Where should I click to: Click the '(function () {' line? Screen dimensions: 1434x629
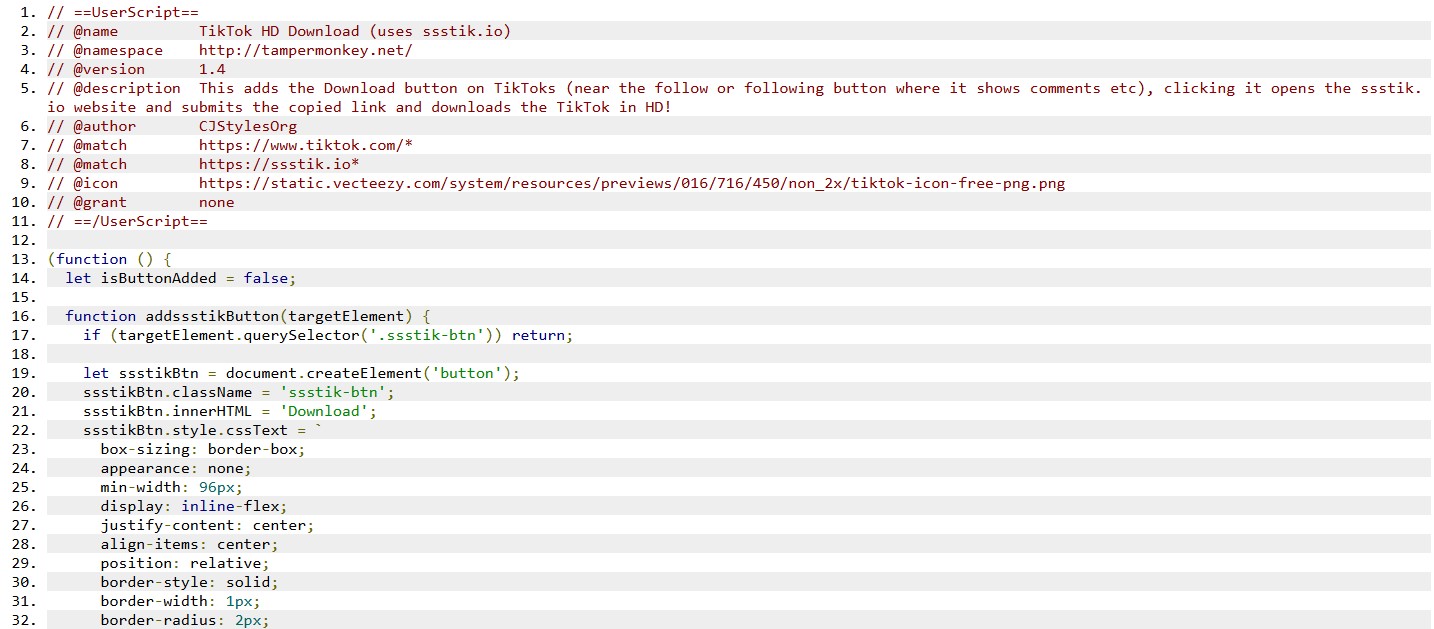coord(109,259)
